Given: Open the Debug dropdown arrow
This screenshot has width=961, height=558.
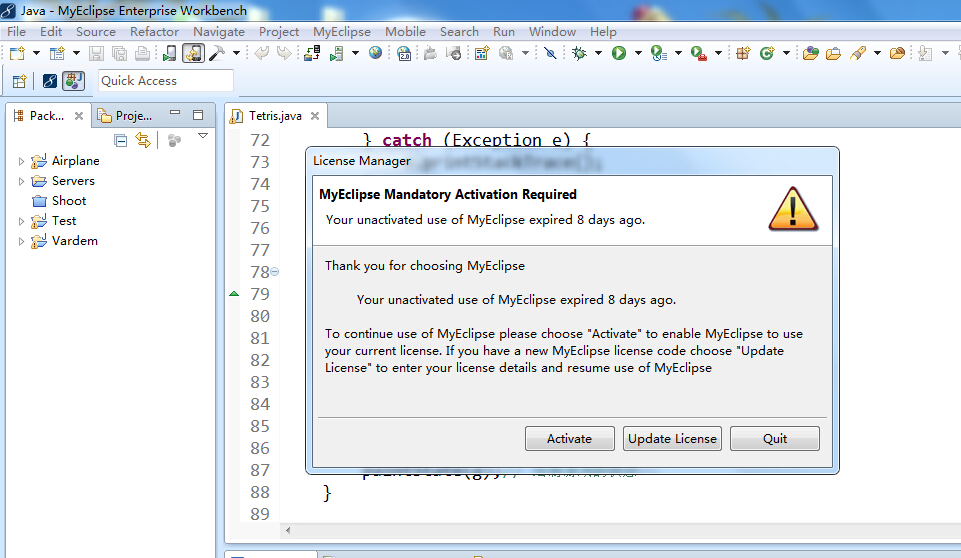Looking at the screenshot, I should tap(598, 53).
